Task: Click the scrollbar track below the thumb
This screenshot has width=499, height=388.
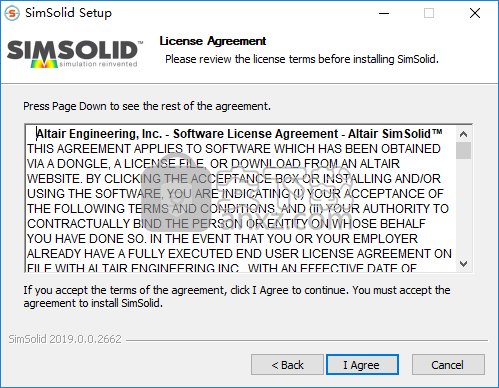Action: (x=463, y=208)
